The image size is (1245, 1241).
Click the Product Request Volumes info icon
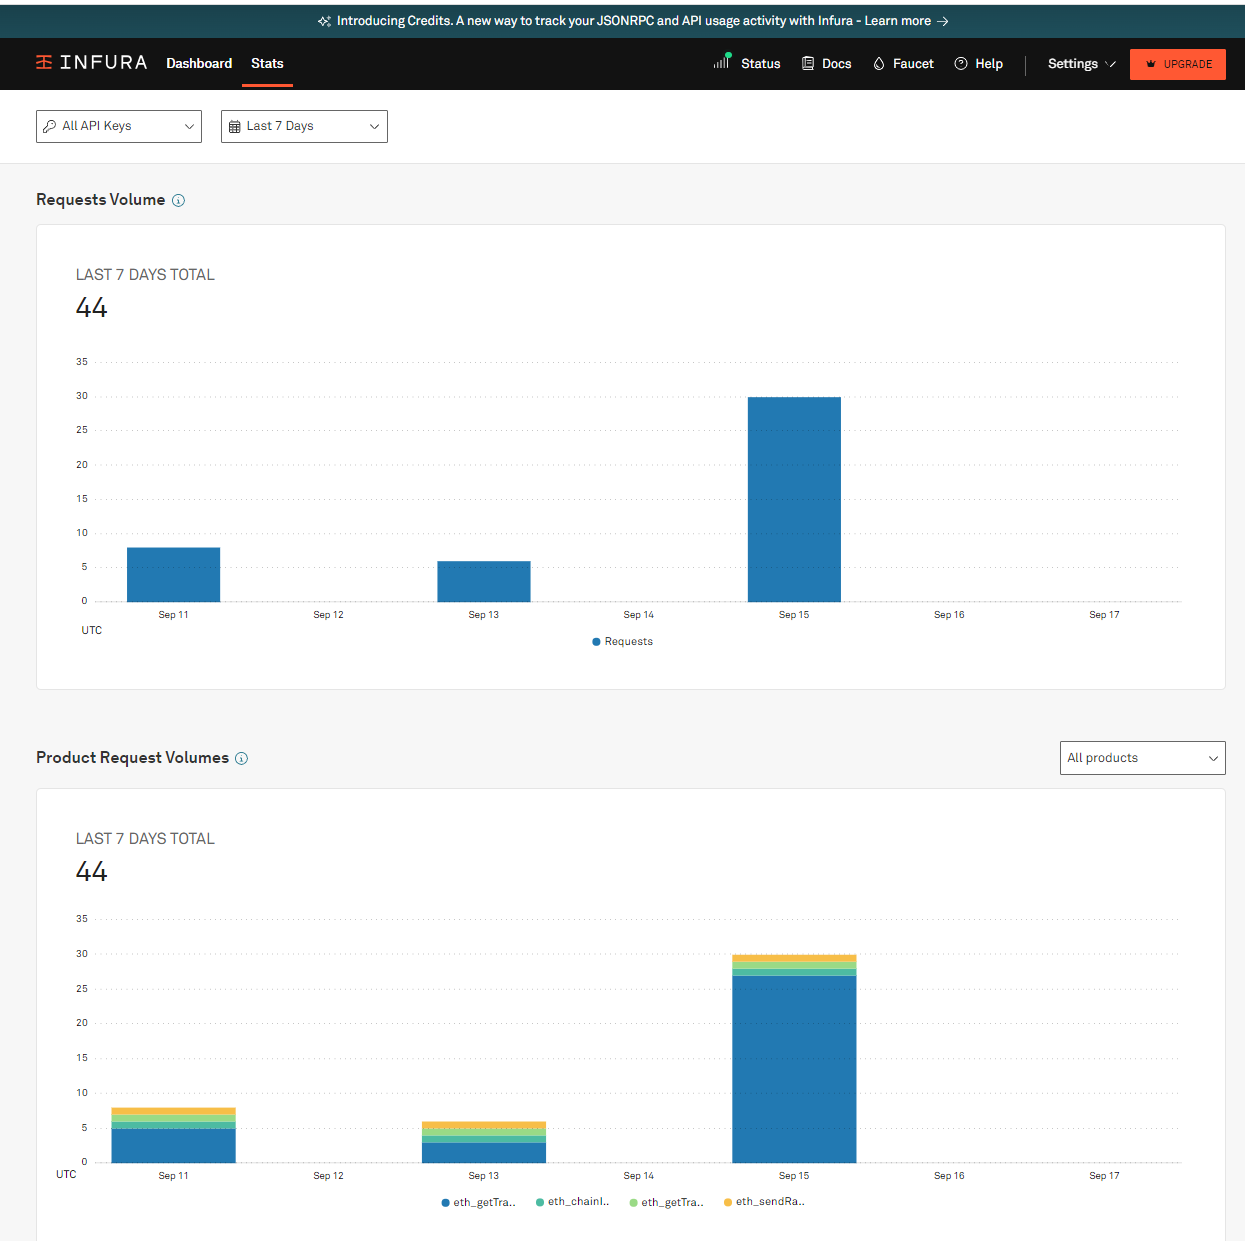tap(241, 758)
